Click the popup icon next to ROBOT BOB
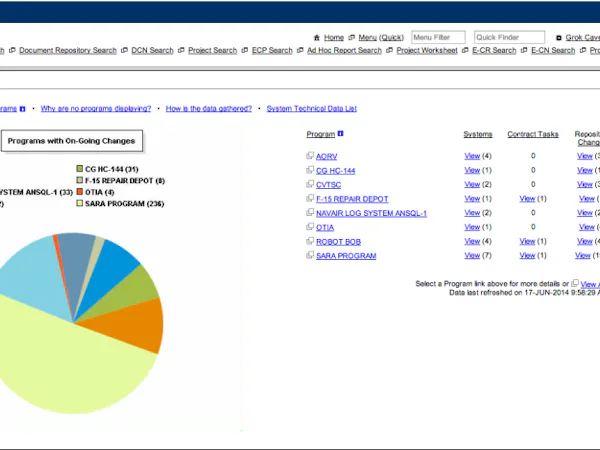This screenshot has height=450, width=600. pos(310,241)
